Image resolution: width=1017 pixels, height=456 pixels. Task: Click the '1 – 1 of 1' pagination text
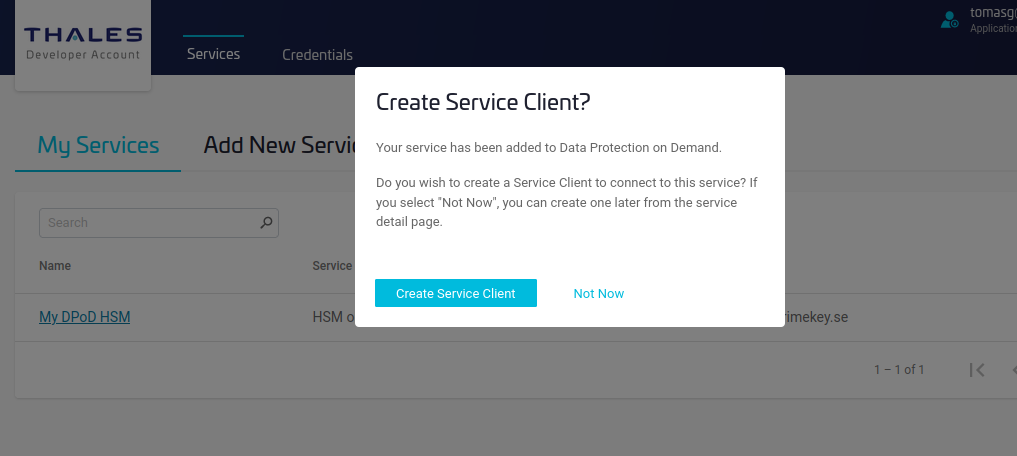(x=899, y=370)
